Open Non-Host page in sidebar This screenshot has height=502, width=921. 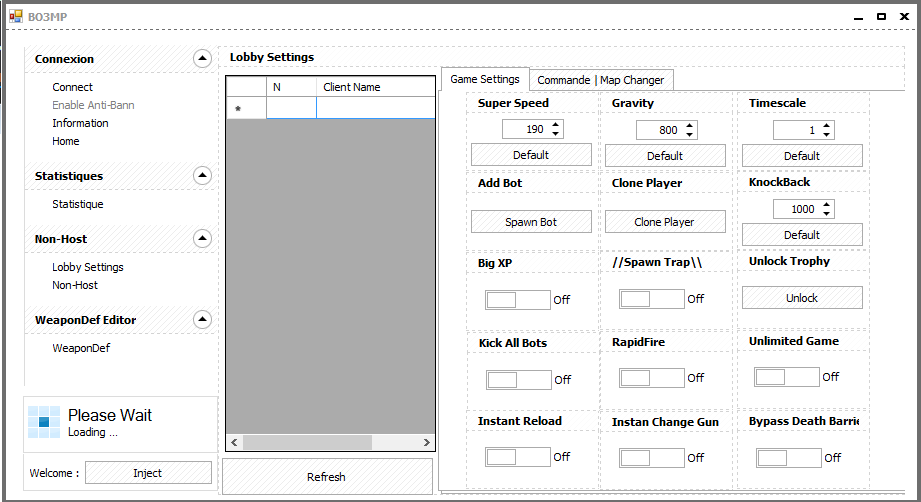[x=75, y=285]
